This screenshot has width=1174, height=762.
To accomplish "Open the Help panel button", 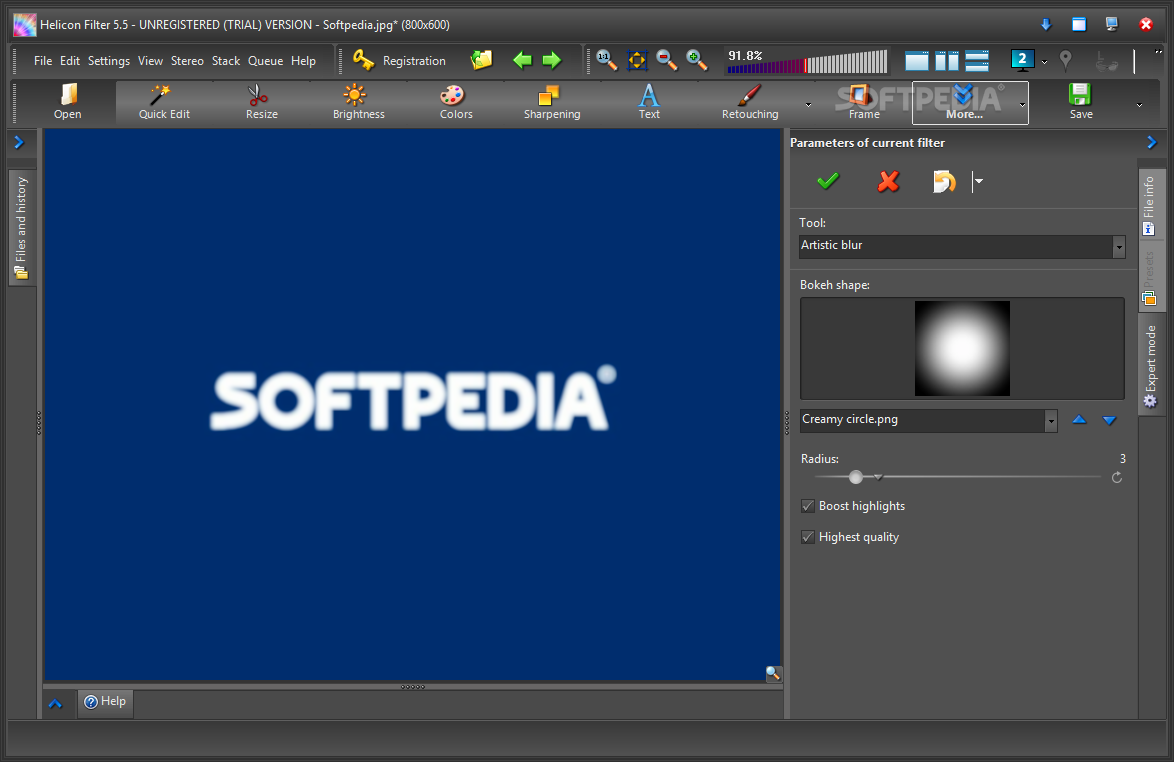I will click(105, 702).
